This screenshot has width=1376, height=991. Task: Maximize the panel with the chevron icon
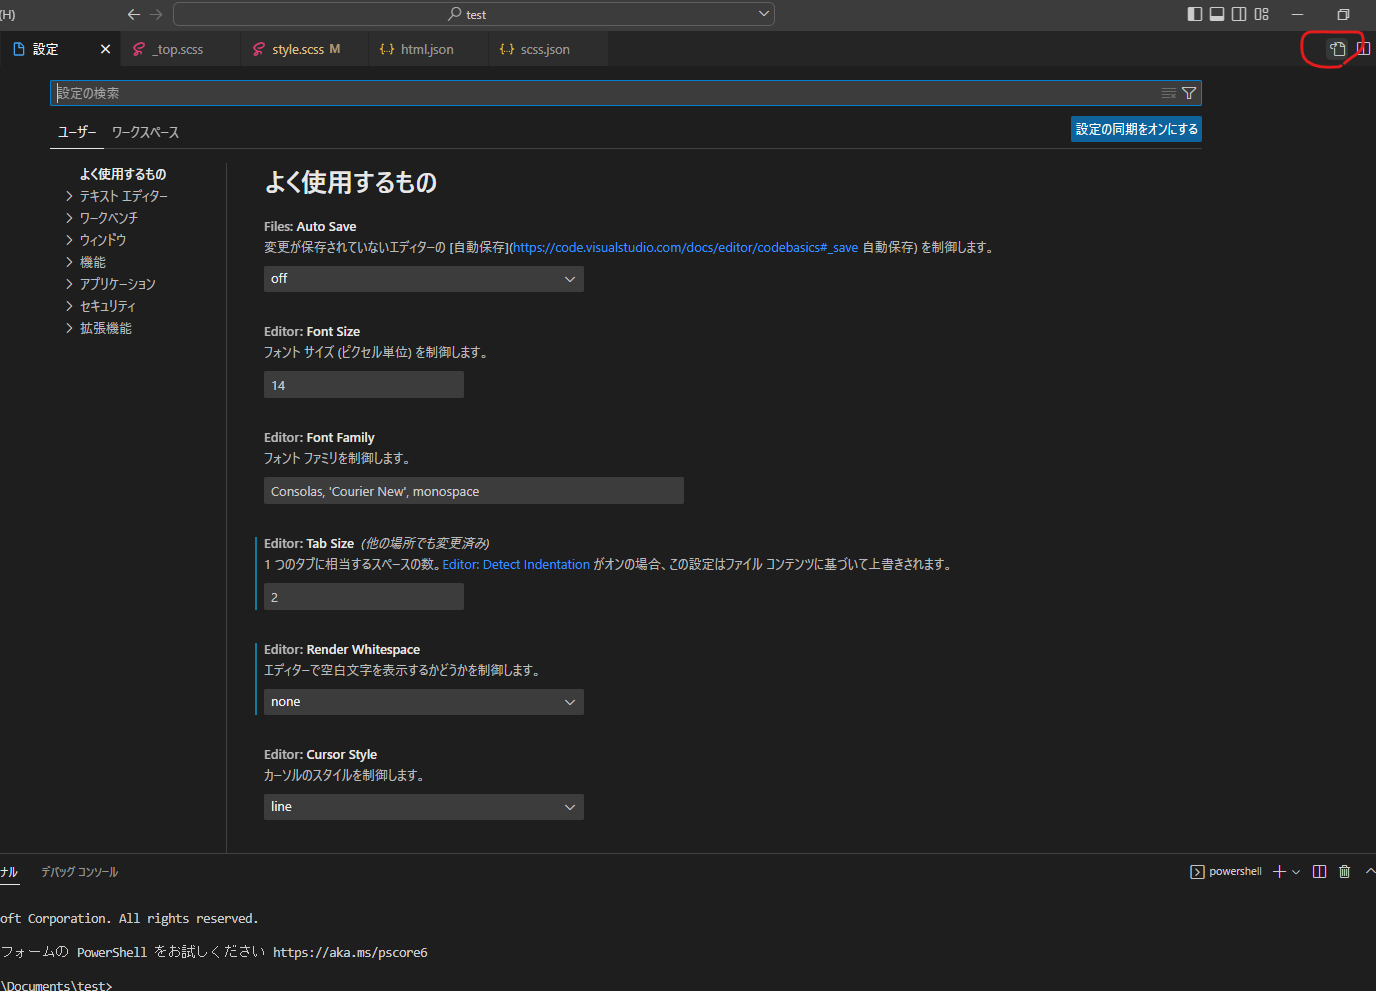[1369, 871]
